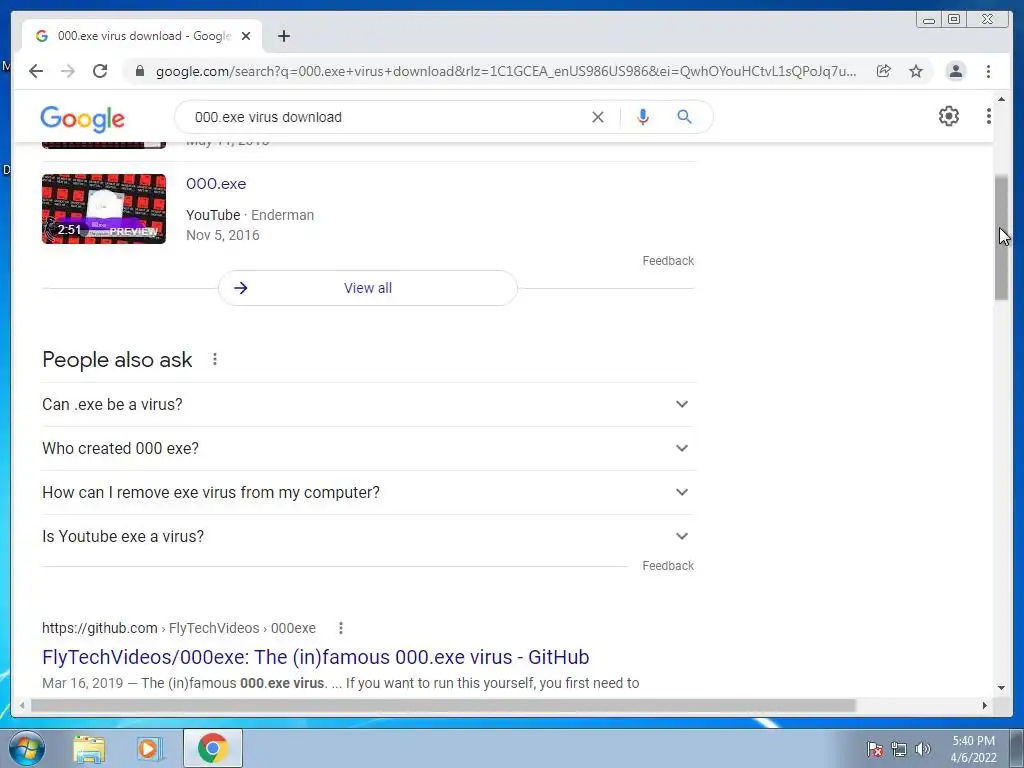The height and width of the screenshot is (768, 1024).
Task: Click the page scroll-down arrow
Action: (x=1001, y=688)
